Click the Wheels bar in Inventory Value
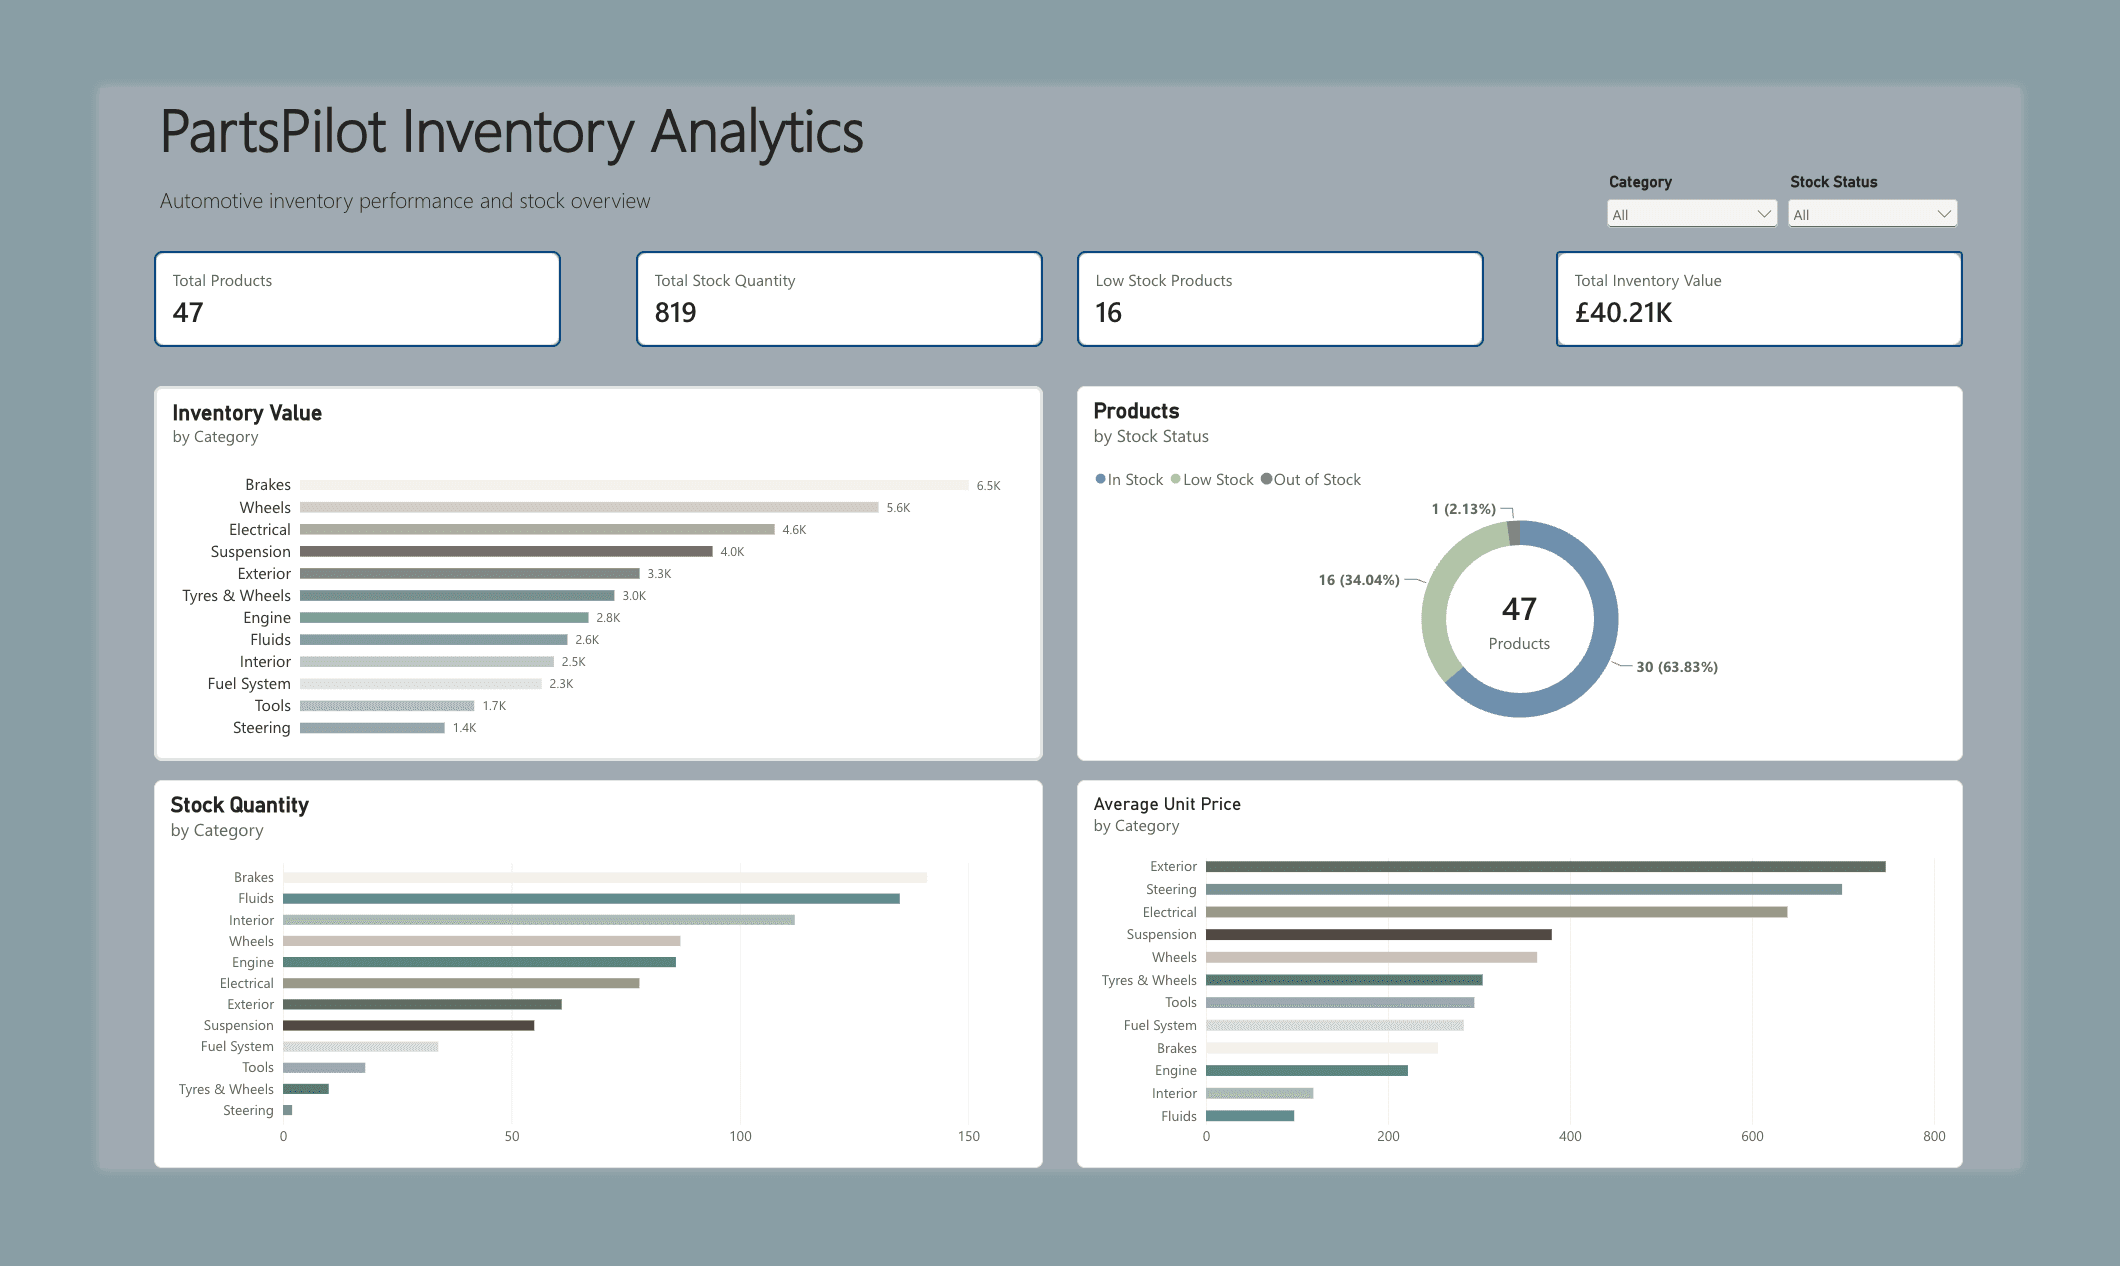 (589, 507)
